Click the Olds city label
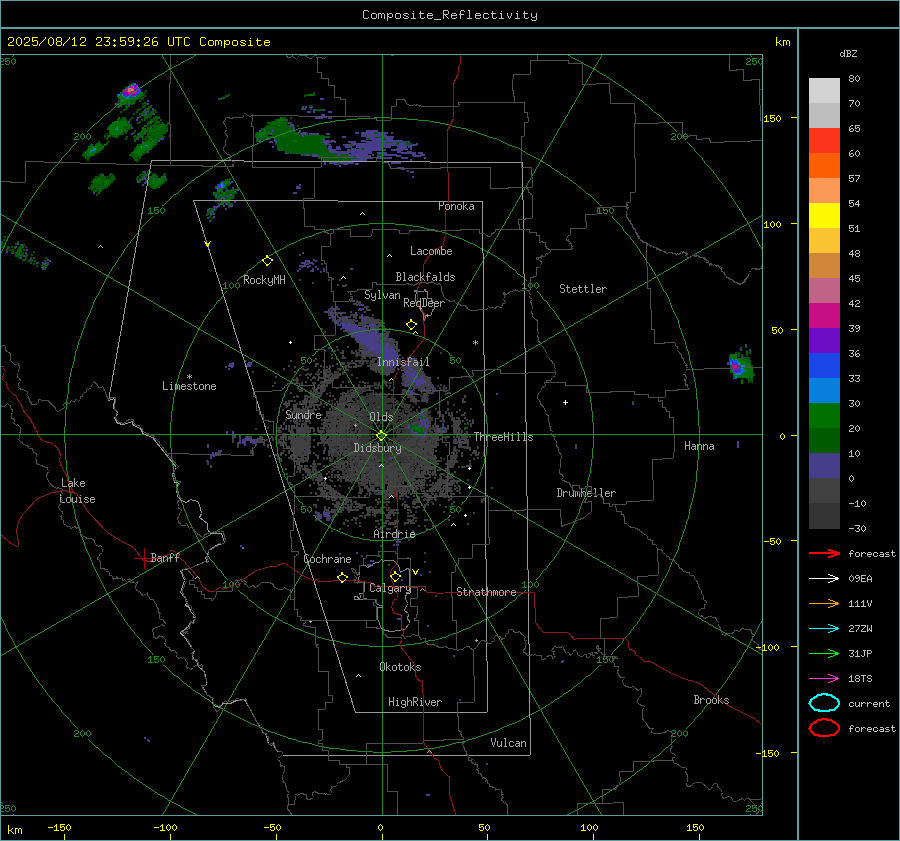 [x=381, y=417]
